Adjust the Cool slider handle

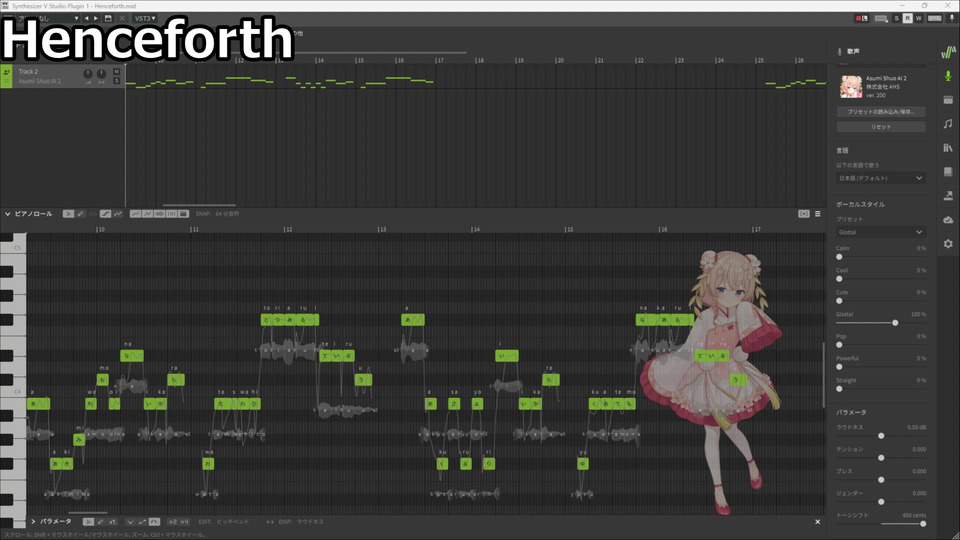pos(839,279)
